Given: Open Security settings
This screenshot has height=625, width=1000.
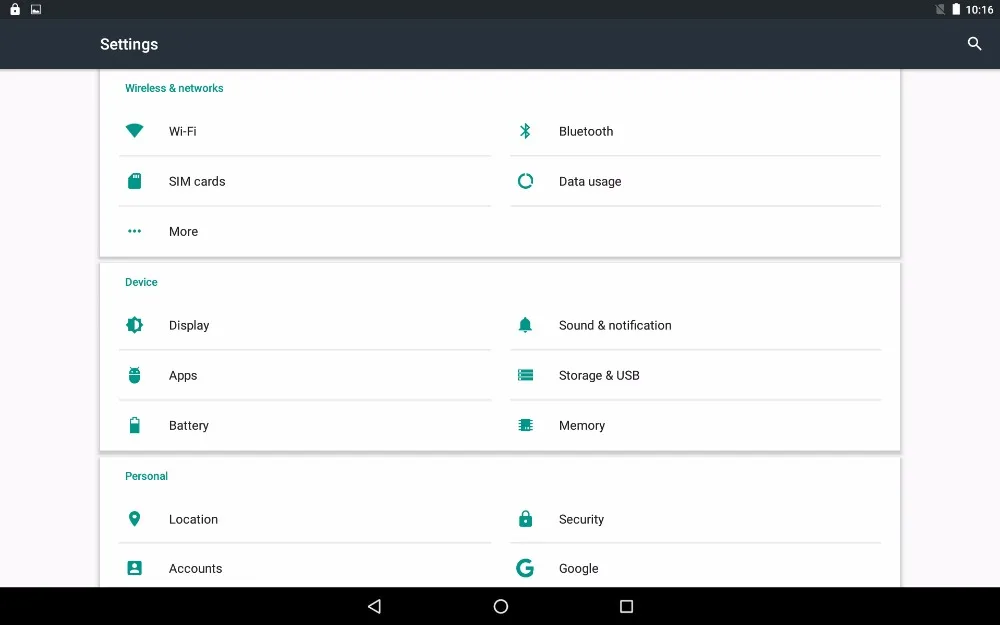Looking at the screenshot, I should click(695, 519).
